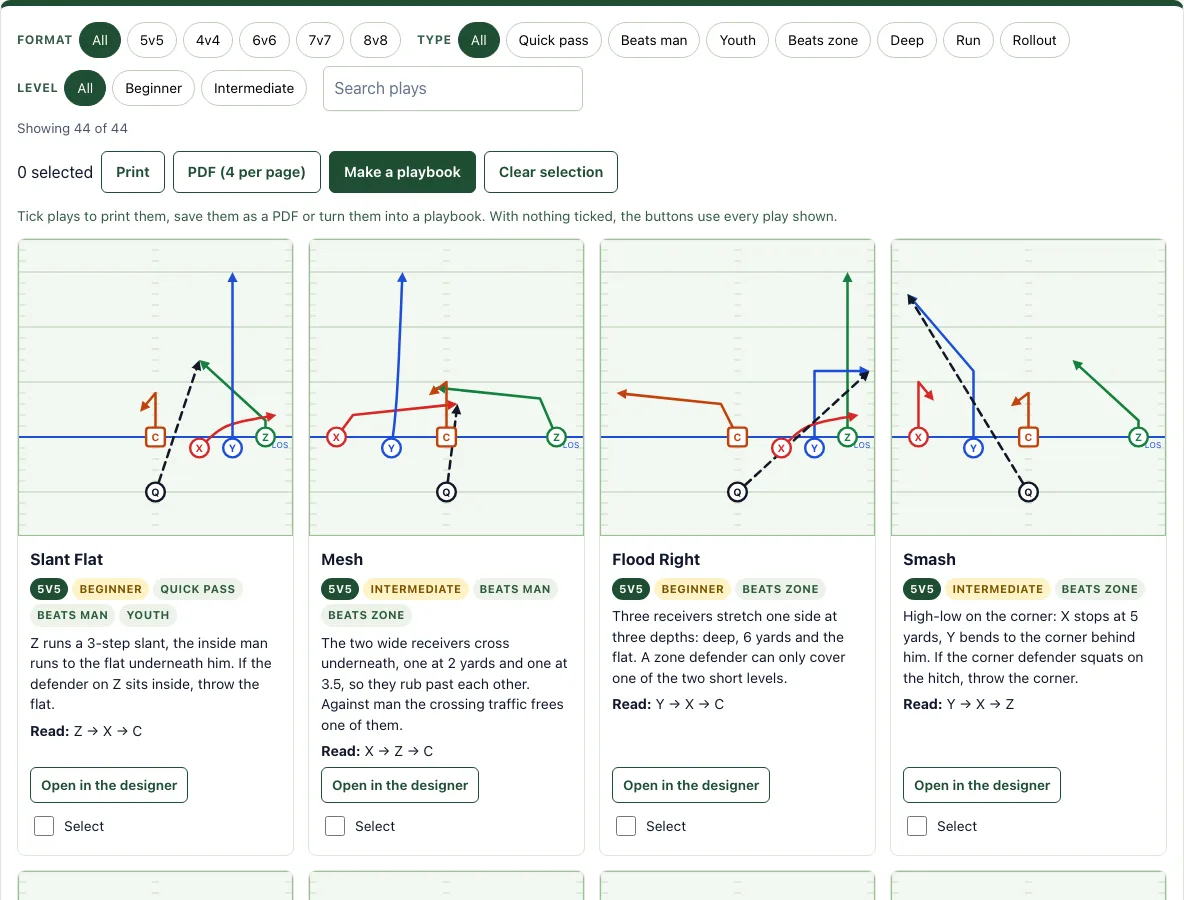The width and height of the screenshot is (1184, 900).
Task: Filter format by 7v7
Action: point(319,40)
